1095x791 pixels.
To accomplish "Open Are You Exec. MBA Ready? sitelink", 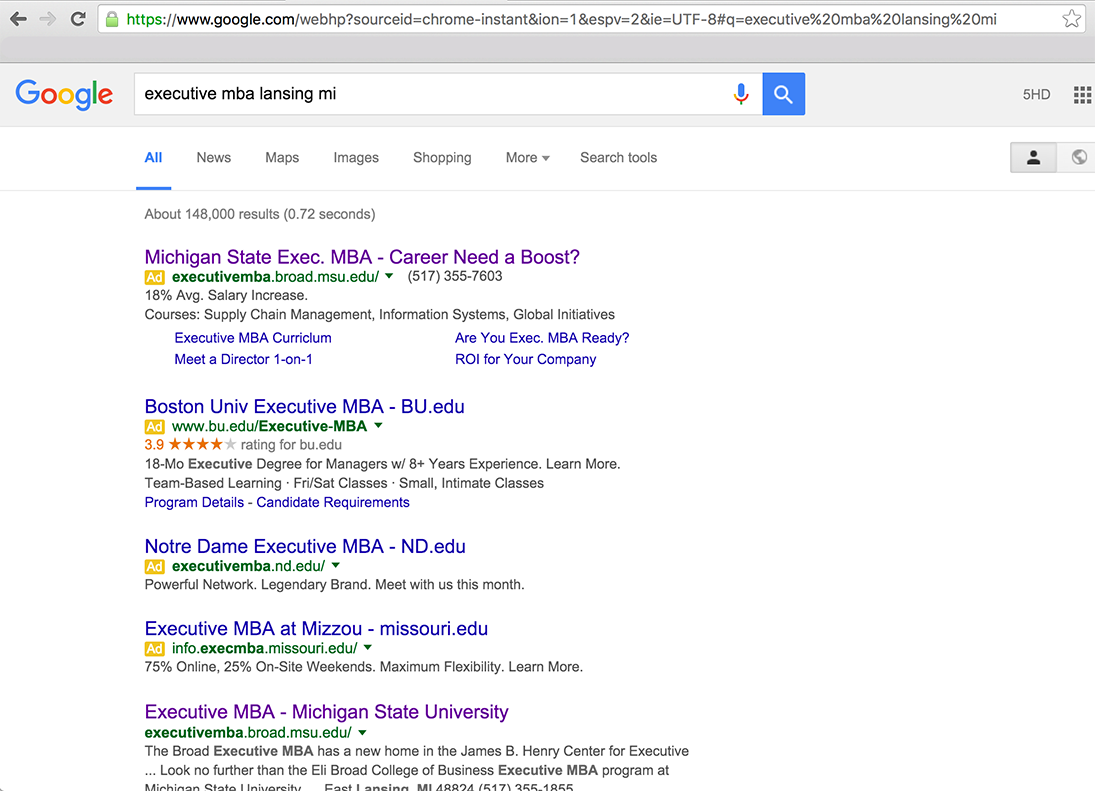I will coord(542,338).
